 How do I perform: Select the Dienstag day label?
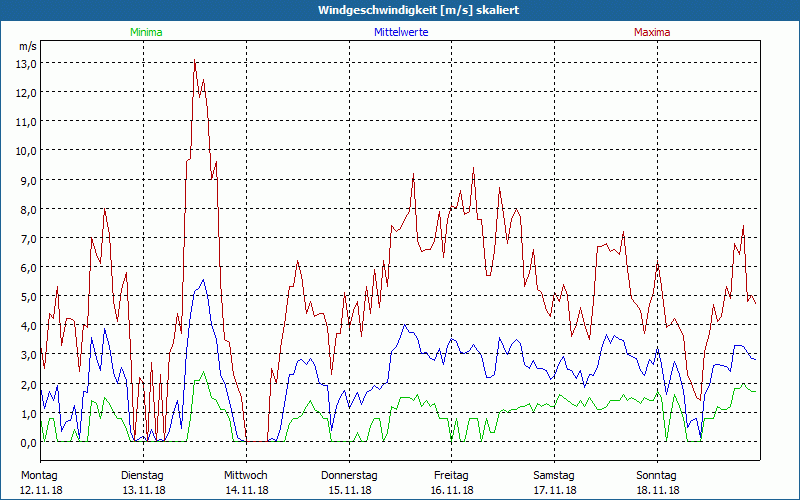tap(142, 475)
